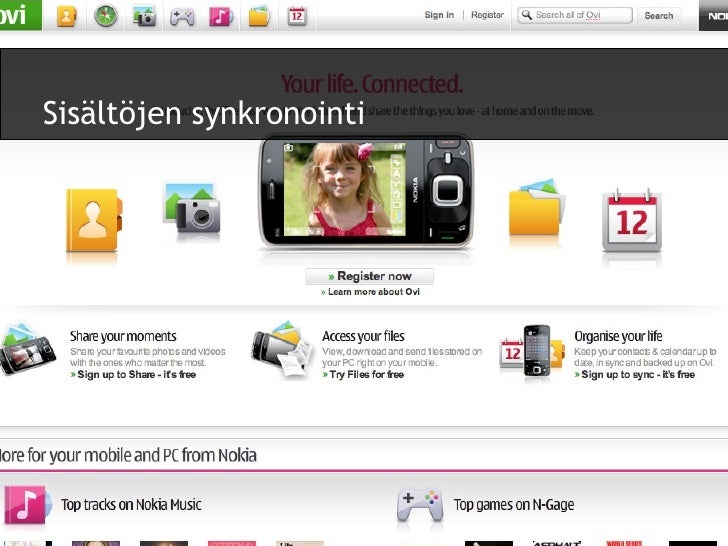Click the Your life. Connected. headline
Screen dimensions: 728x546
[x=372, y=84]
